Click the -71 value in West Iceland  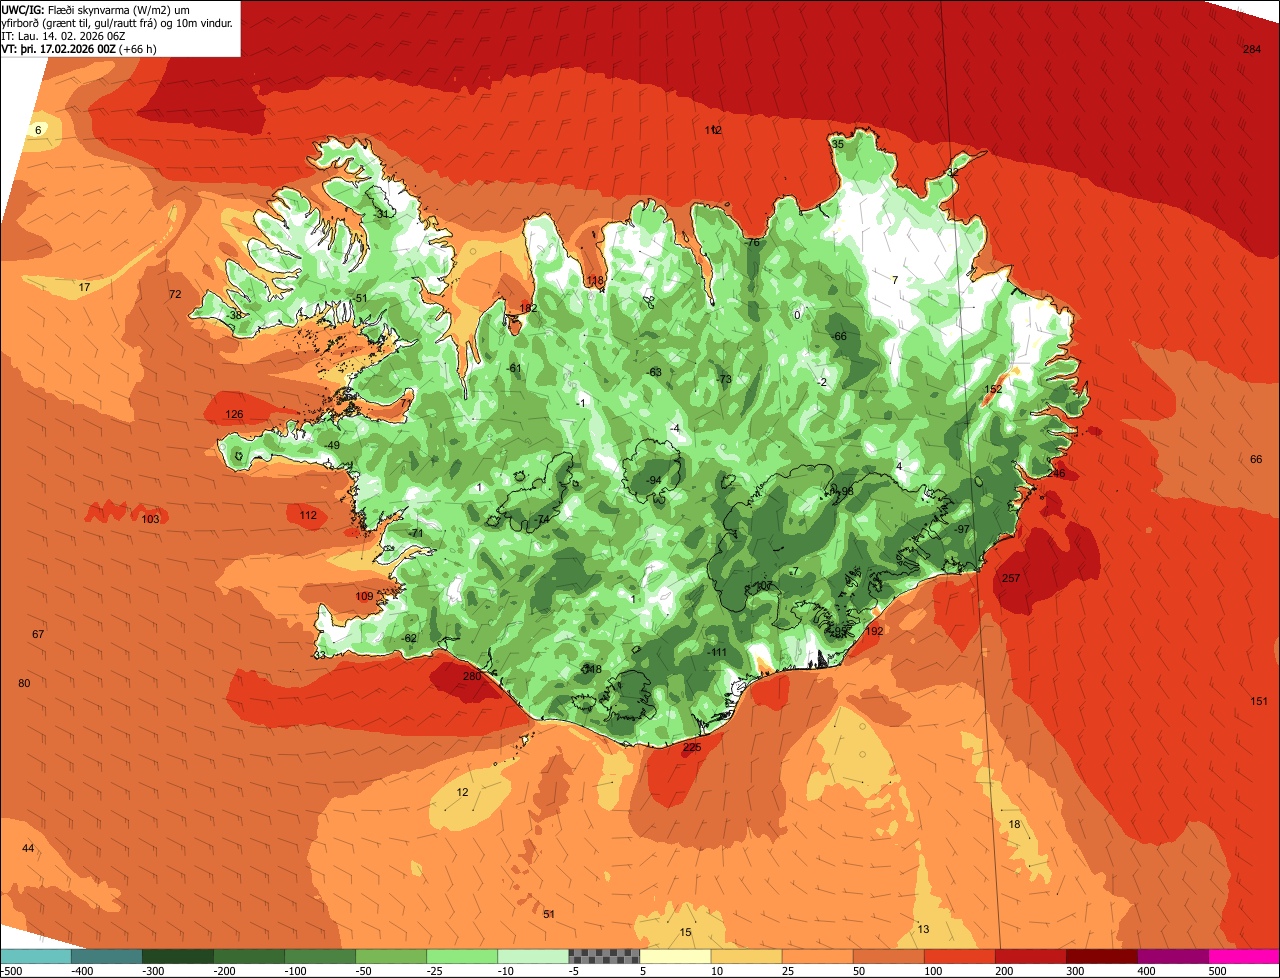[x=417, y=533]
